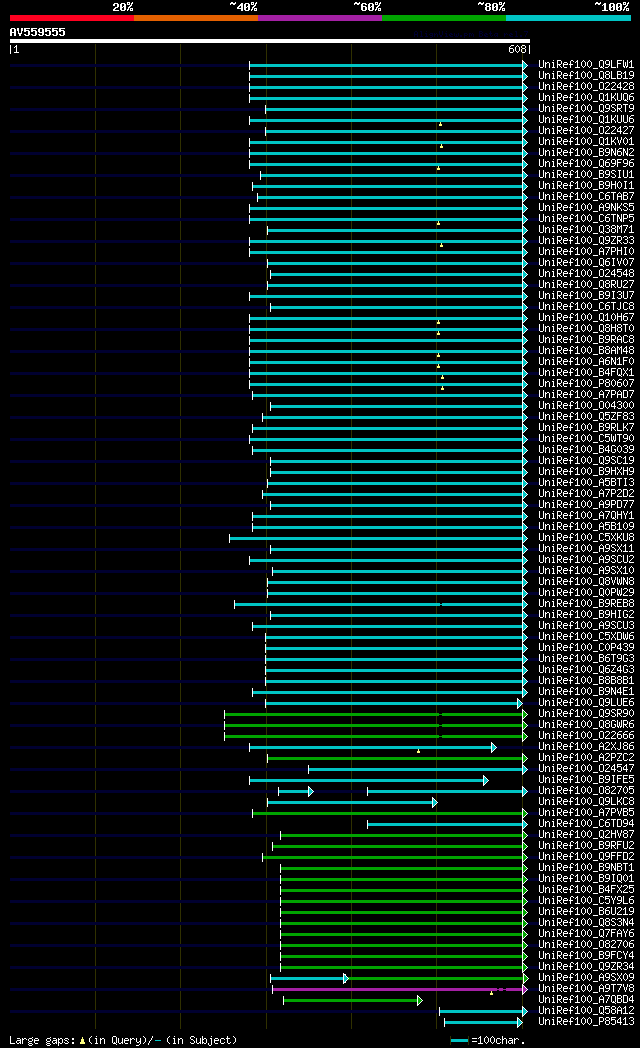Click the cyan alignment bar for UniRef100_C5XKU8
This screenshot has width=640, height=1048.
click(x=378, y=538)
